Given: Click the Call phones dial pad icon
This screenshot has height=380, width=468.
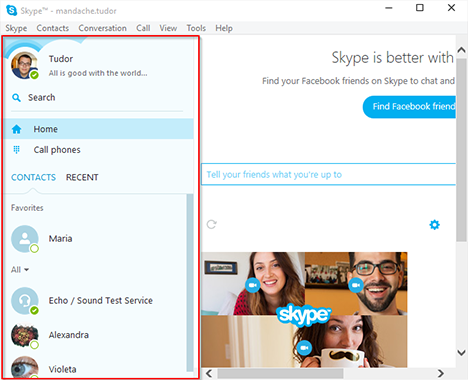Looking at the screenshot, I should click(x=16, y=150).
